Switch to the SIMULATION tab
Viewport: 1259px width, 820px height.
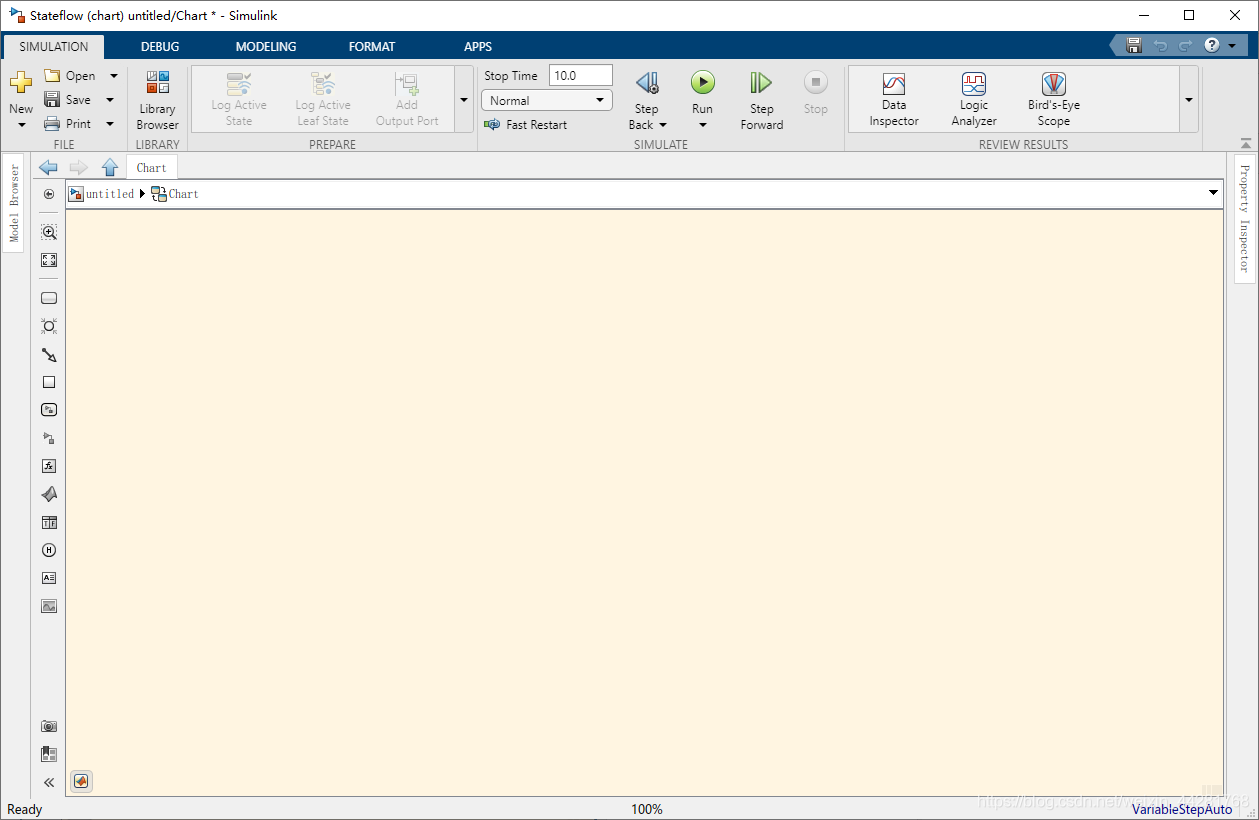tap(54, 46)
